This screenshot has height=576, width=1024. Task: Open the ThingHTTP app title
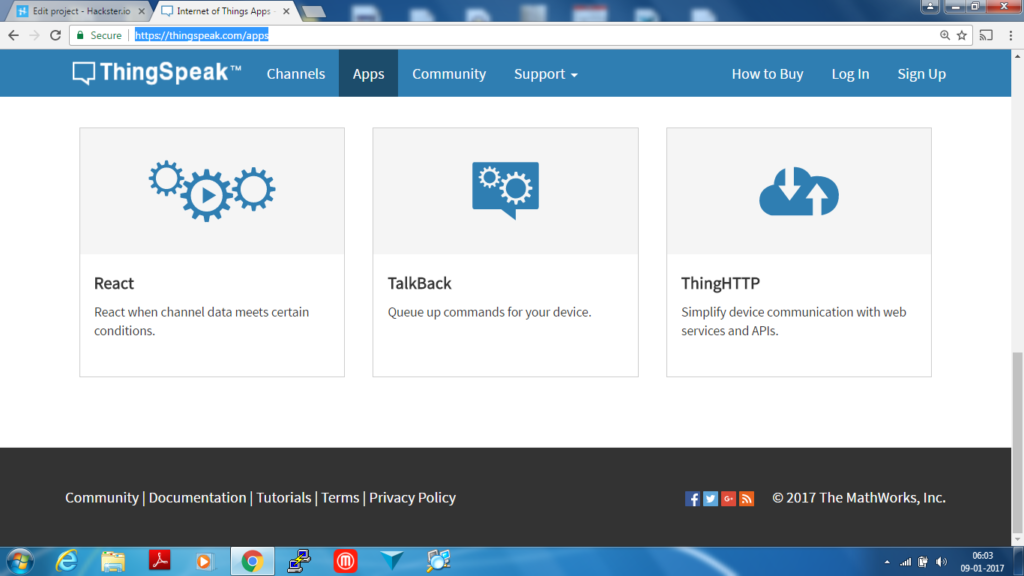[720, 283]
